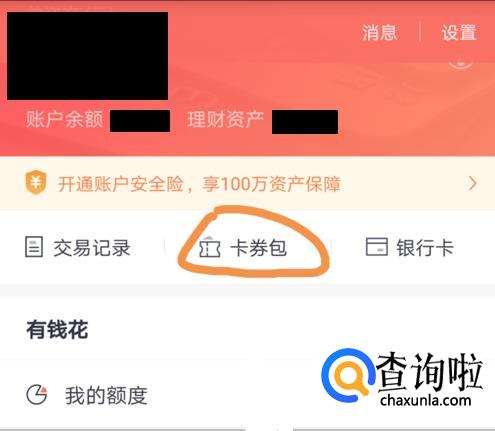Click the 卡券包 ticket icon
Image resolution: width=495 pixels, height=431 pixels.
click(210, 248)
